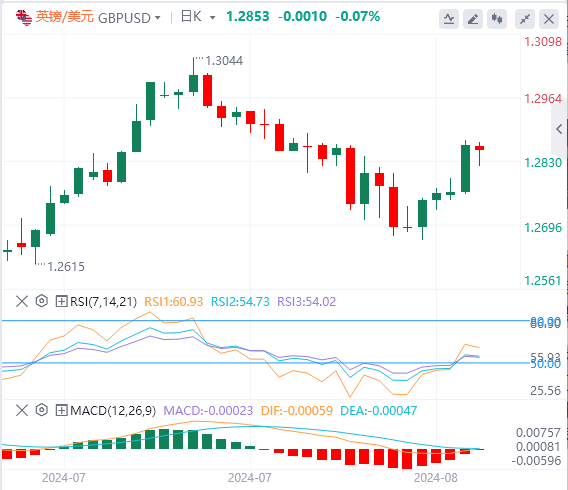Screen dimensions: 568x490
Task: Remove the RSI indicator panel
Action: point(22,301)
